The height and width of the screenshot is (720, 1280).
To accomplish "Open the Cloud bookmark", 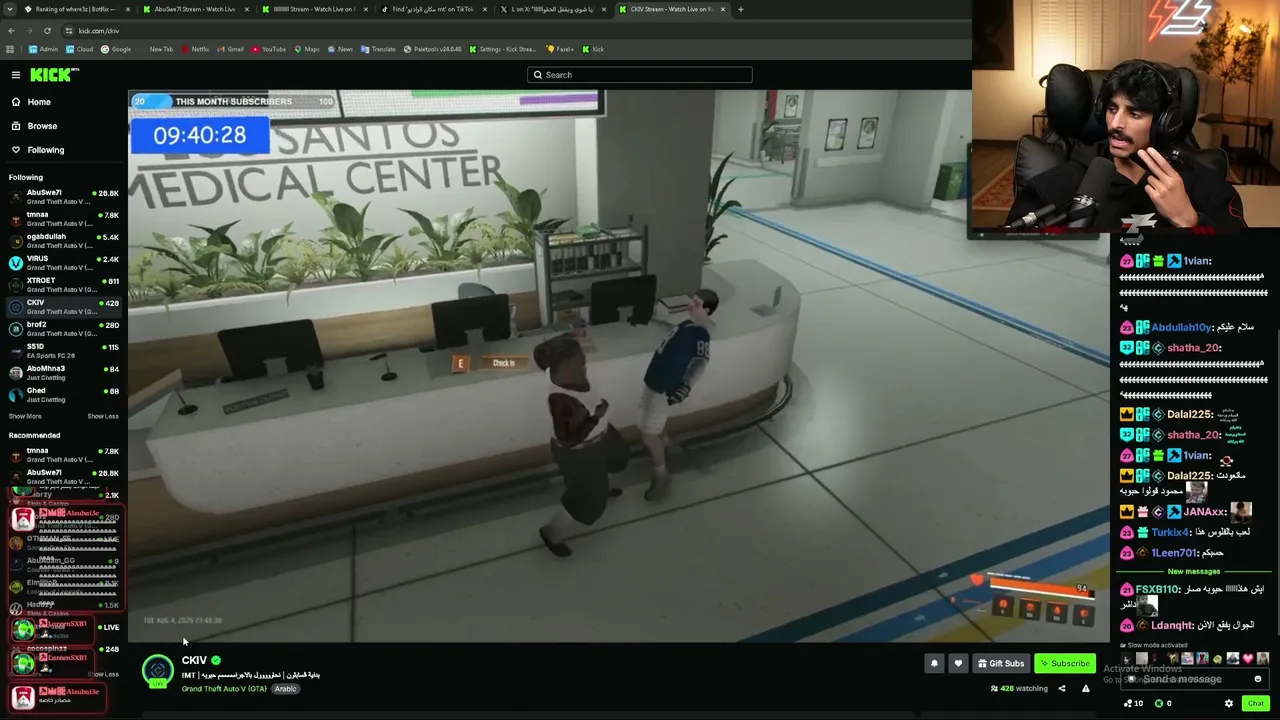I will tap(80, 49).
